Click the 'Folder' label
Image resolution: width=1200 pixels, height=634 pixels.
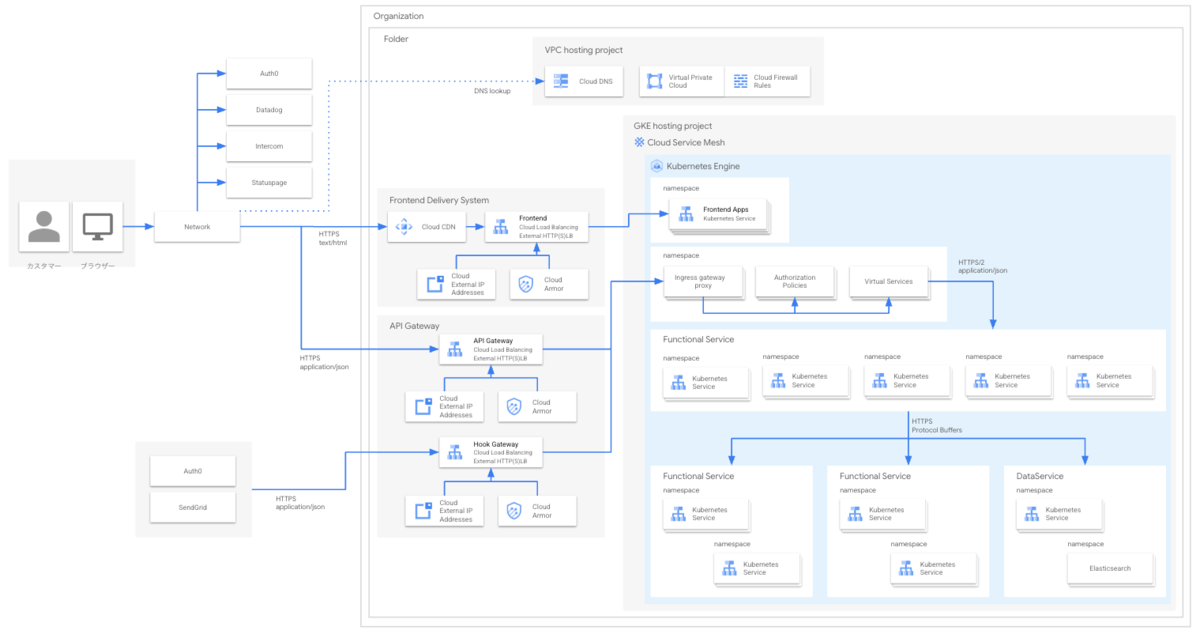pos(396,39)
